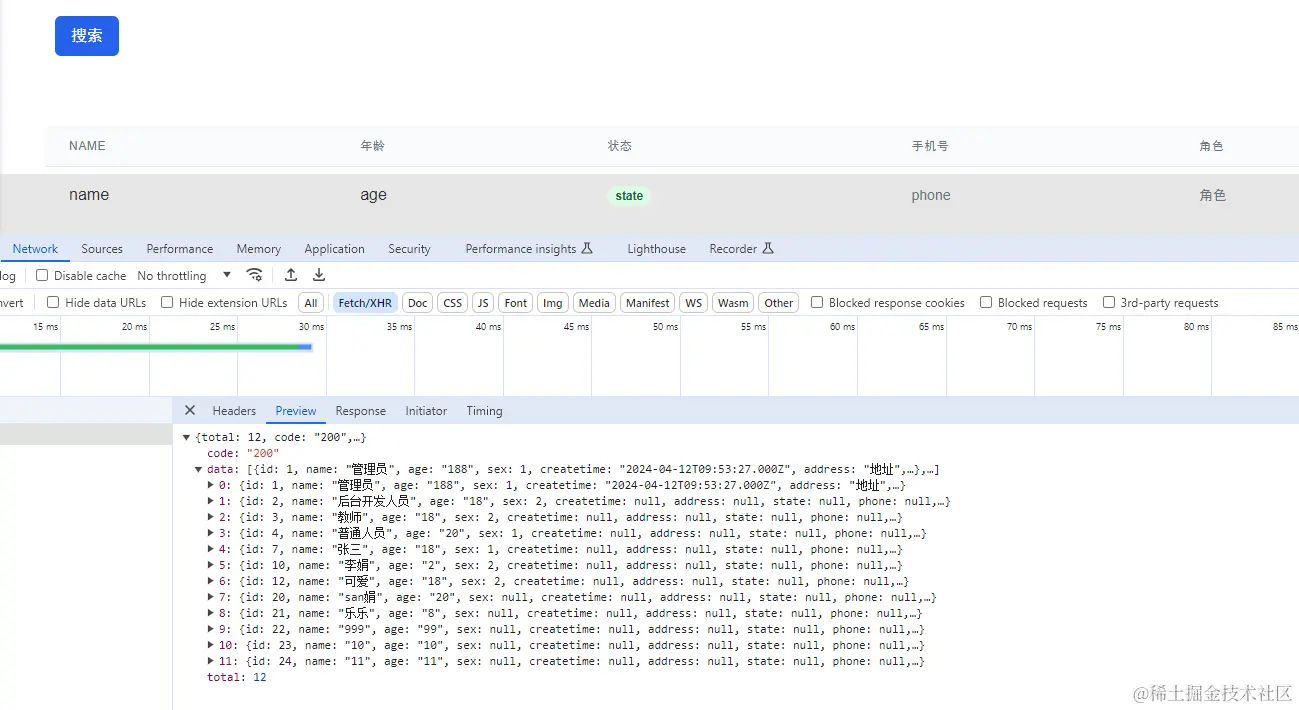The width and height of the screenshot is (1299, 710).
Task: Expand data item 9 named 999
Action: tap(211, 630)
